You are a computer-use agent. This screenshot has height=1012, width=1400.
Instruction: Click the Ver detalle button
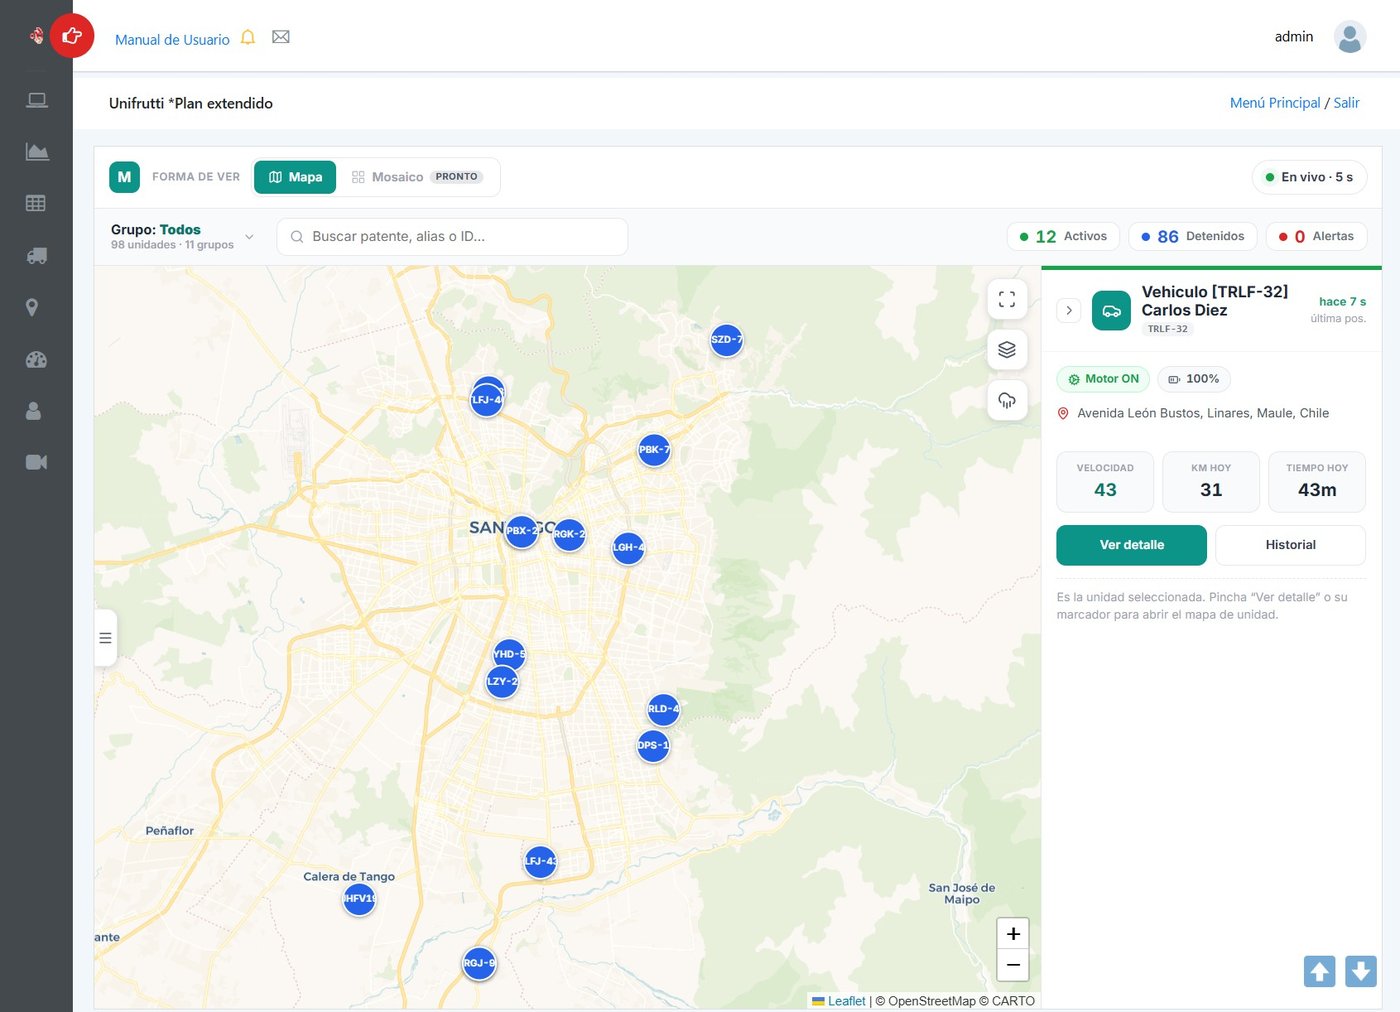pos(1131,545)
